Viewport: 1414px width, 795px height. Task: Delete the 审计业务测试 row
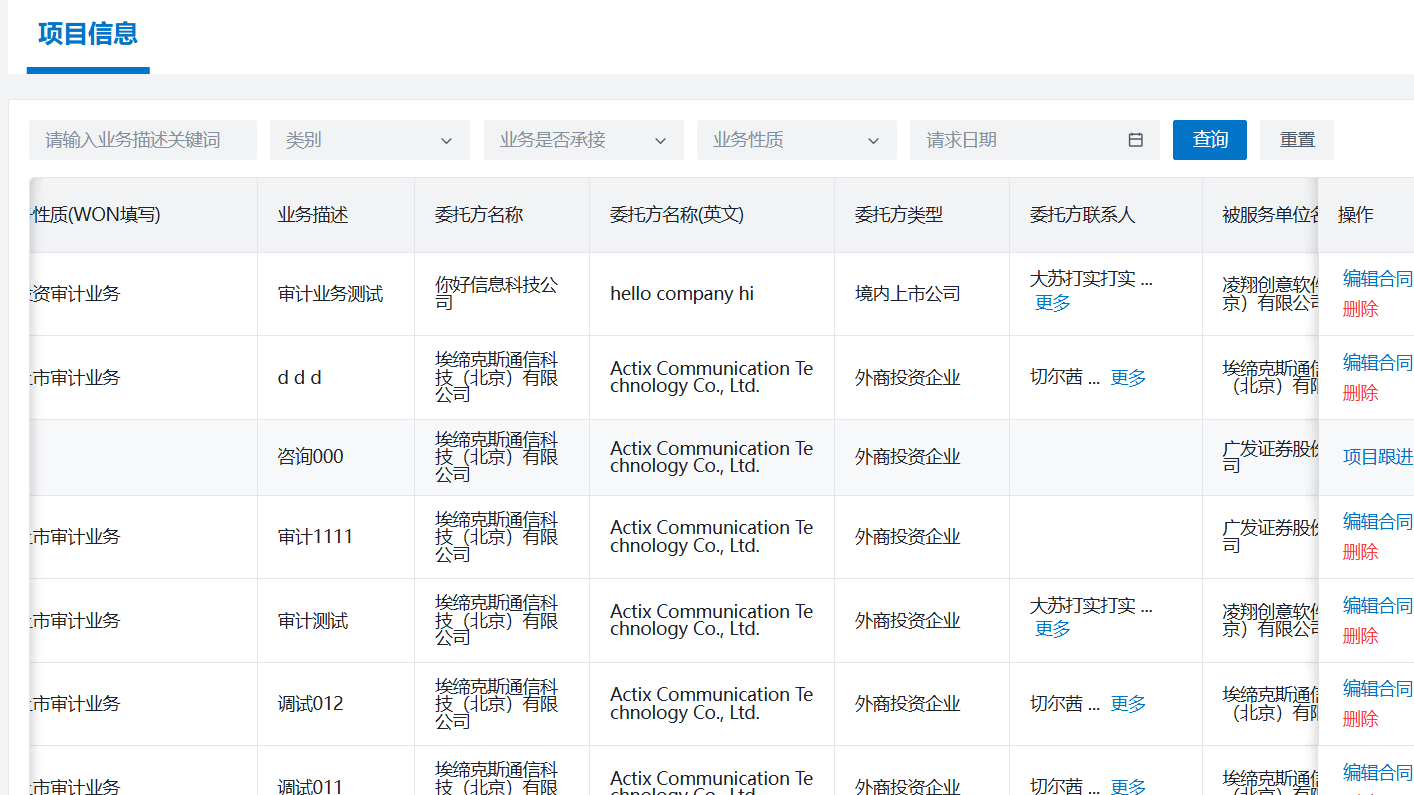pyautogui.click(x=1360, y=309)
